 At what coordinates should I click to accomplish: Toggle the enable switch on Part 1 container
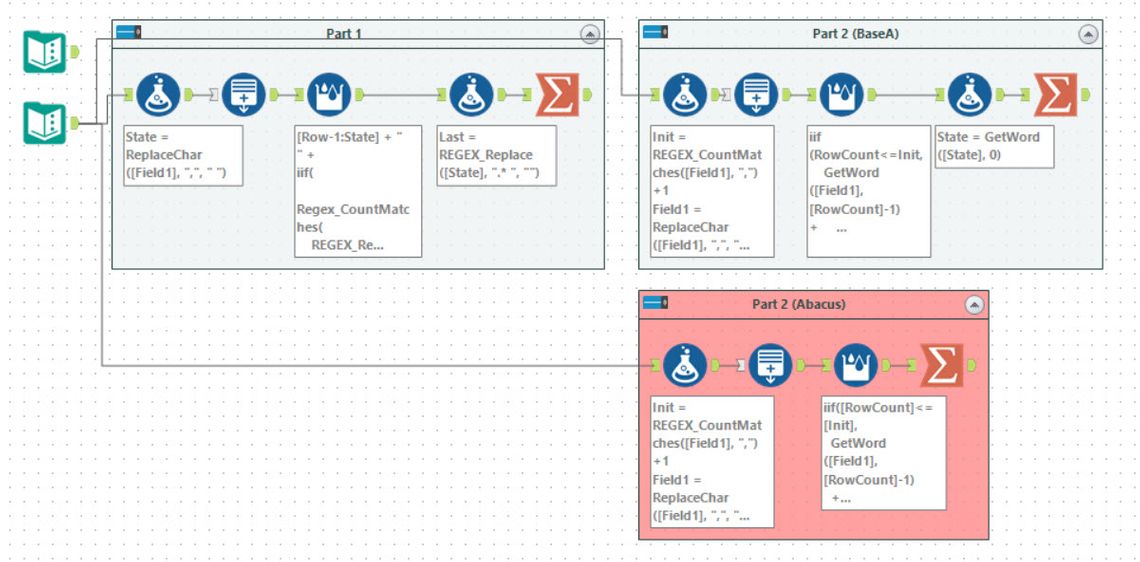[x=129, y=33]
